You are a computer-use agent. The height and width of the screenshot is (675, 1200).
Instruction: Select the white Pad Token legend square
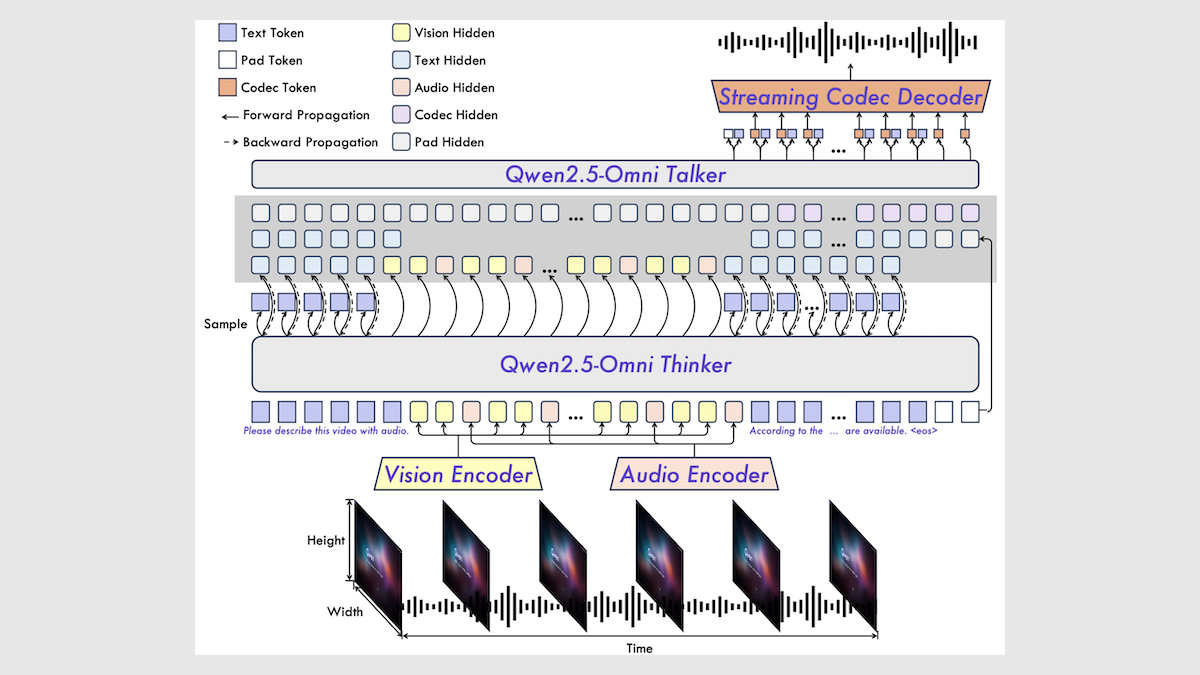point(227,60)
